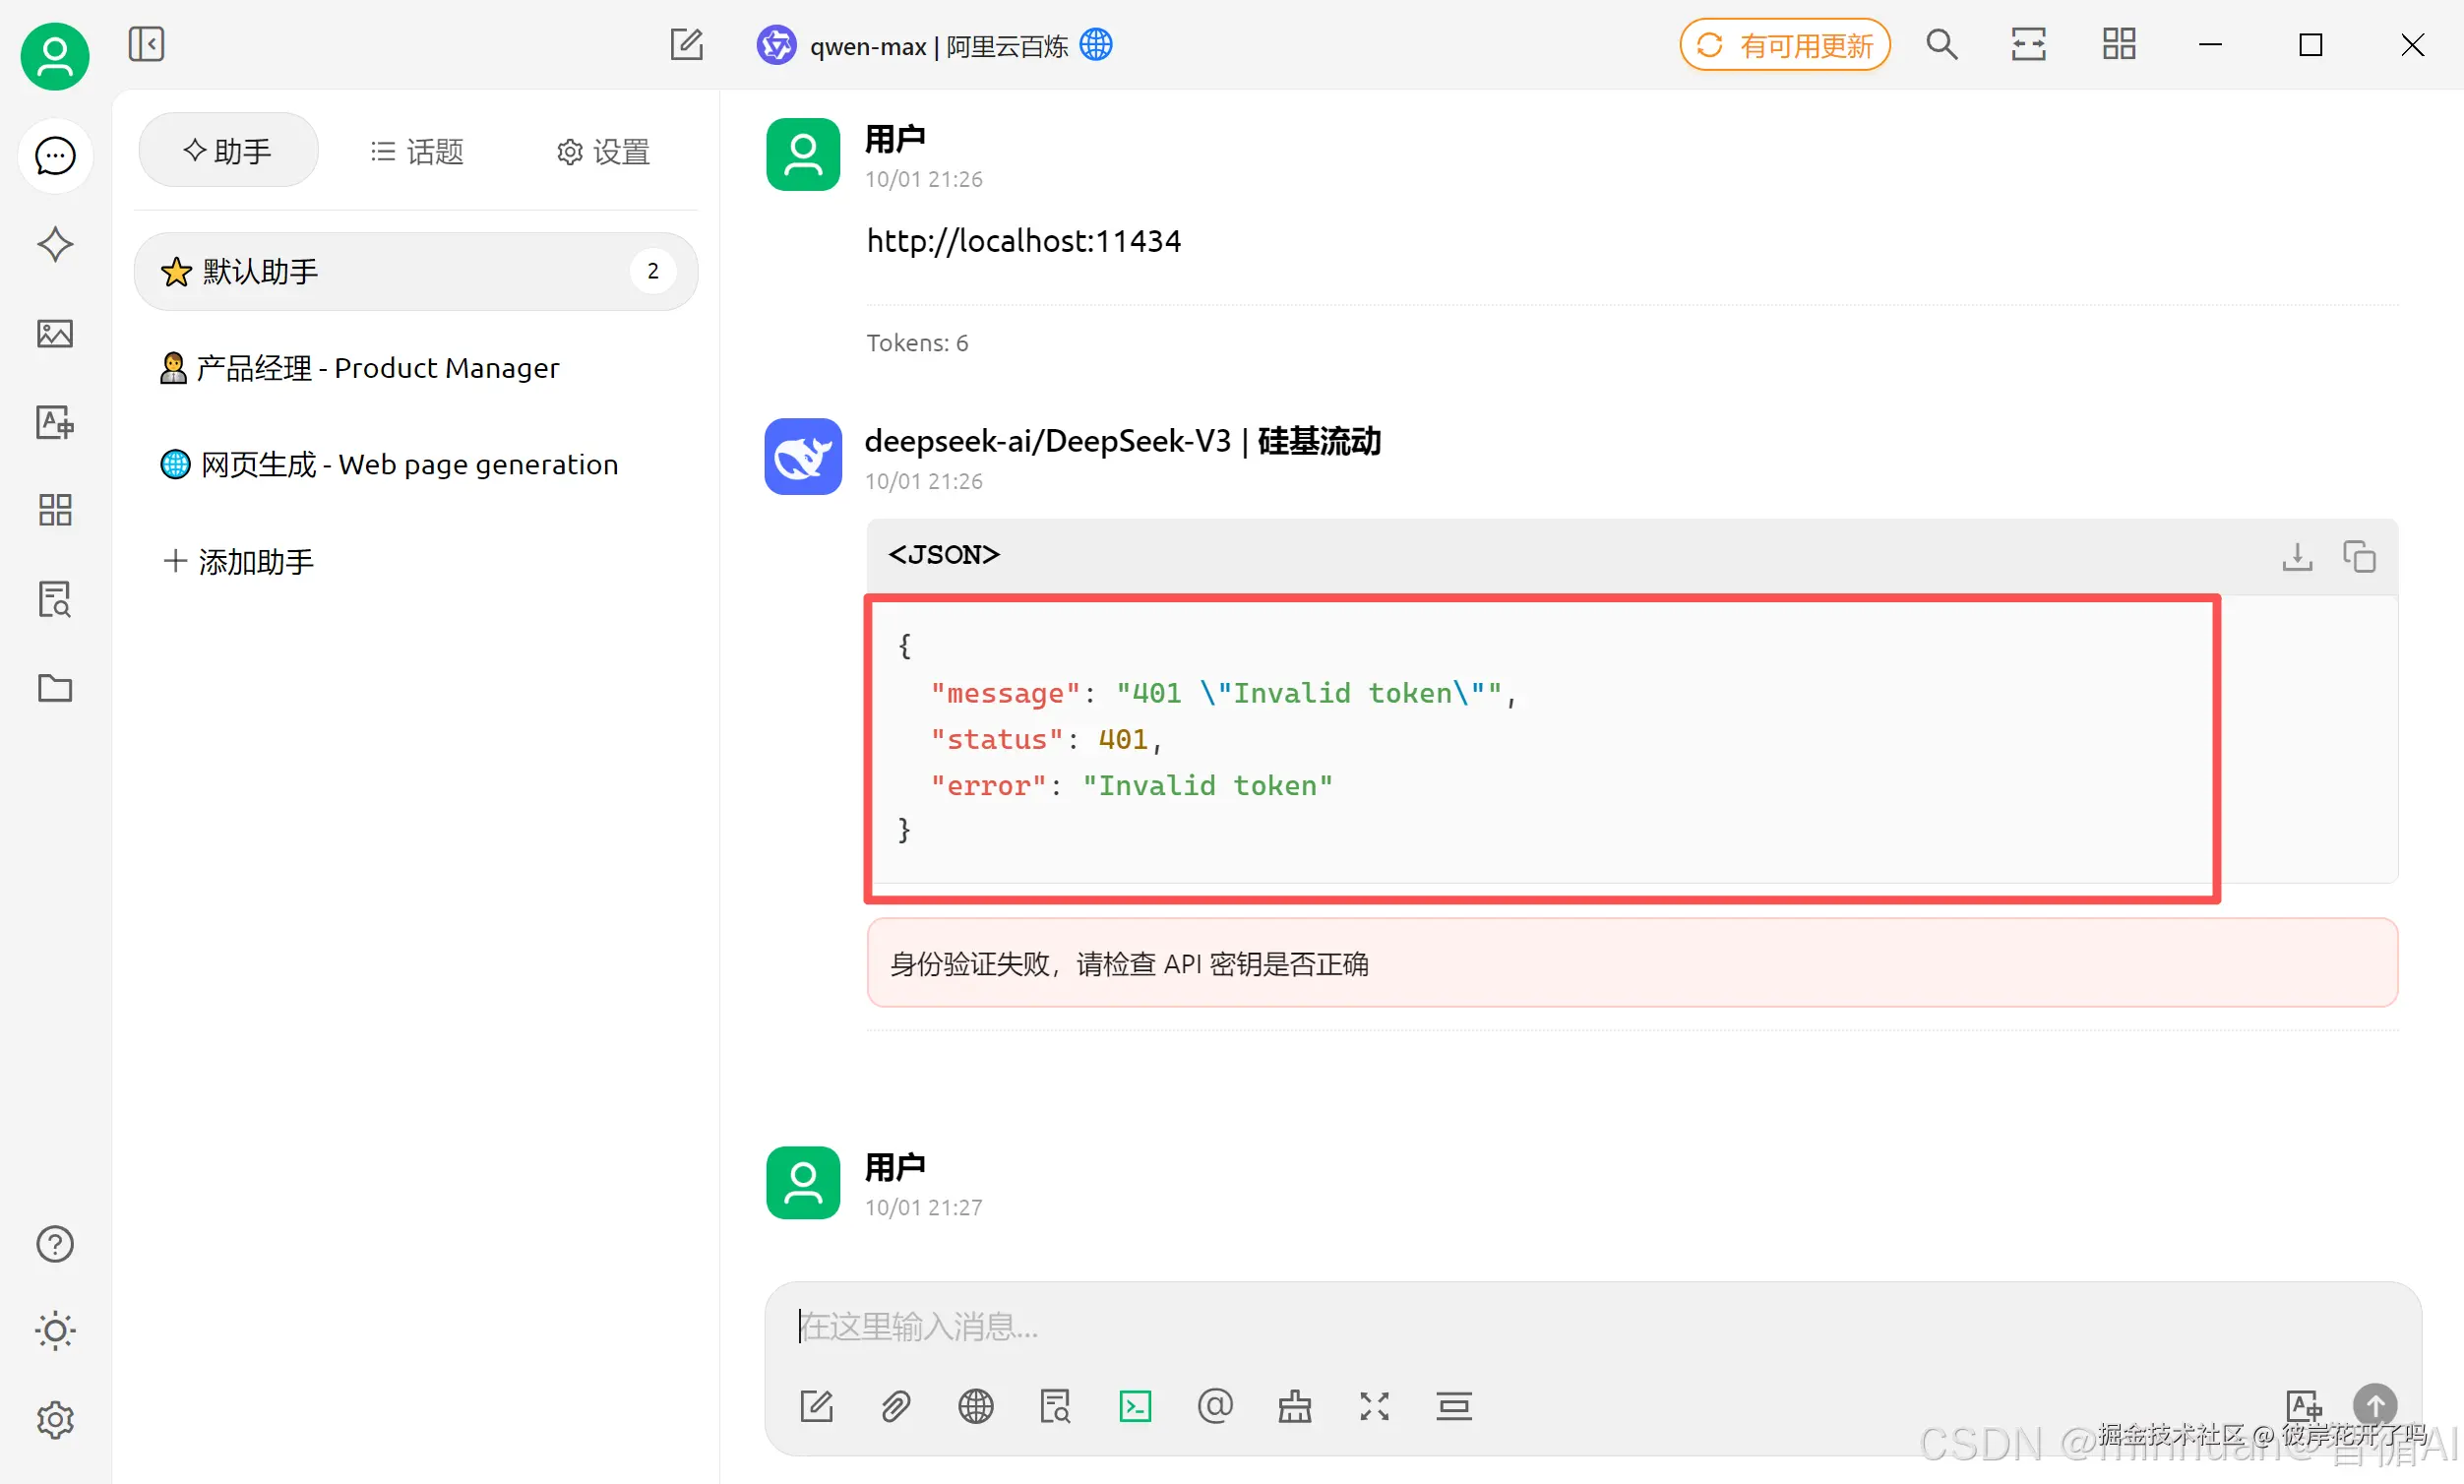Toggle light/dark theme sun icon
Viewport: 2464px width, 1484px height.
(x=55, y=1331)
